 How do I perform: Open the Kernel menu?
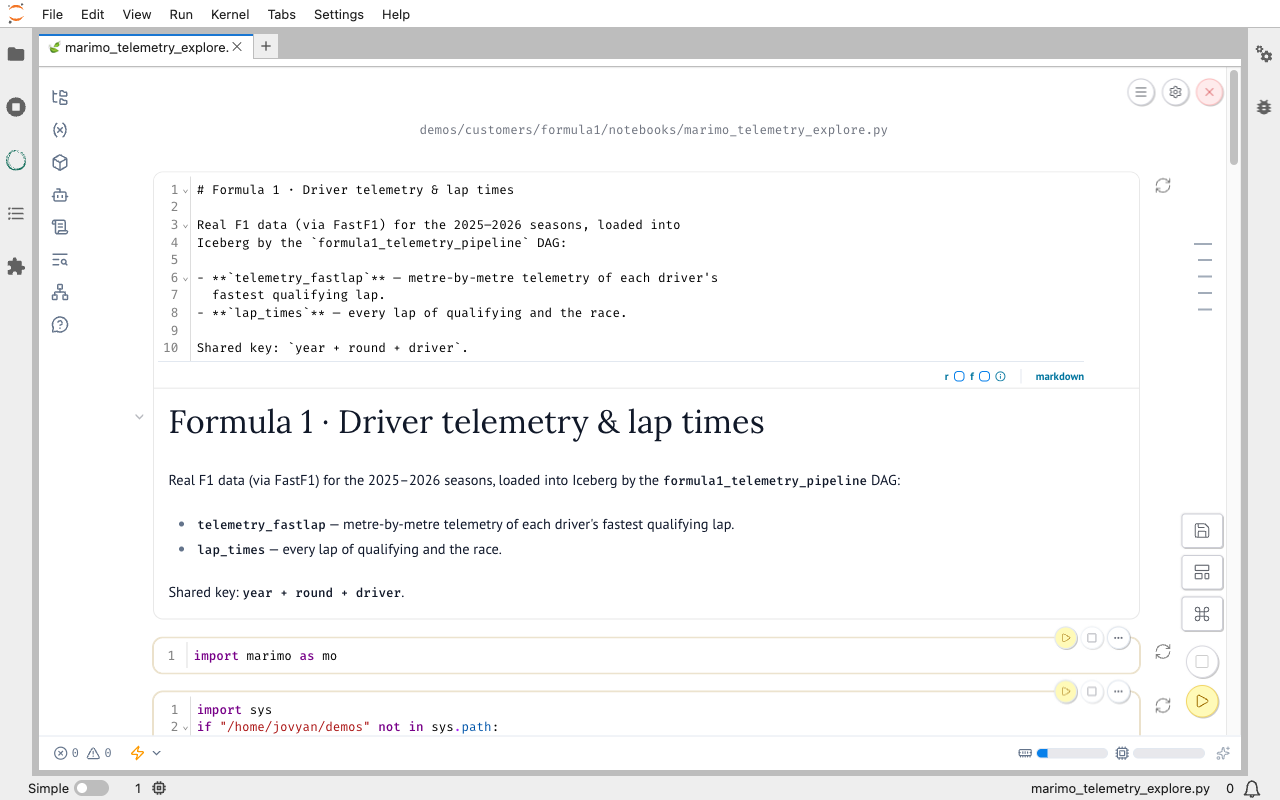(231, 14)
